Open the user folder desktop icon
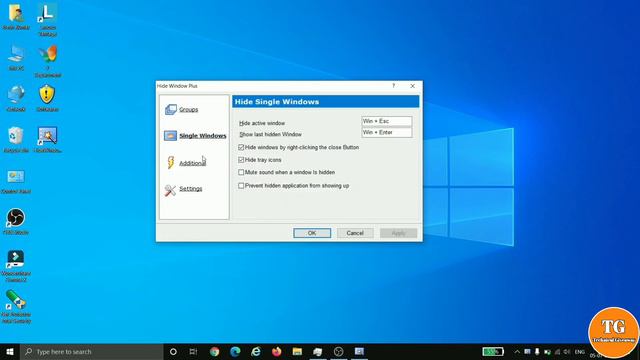 tap(16, 16)
